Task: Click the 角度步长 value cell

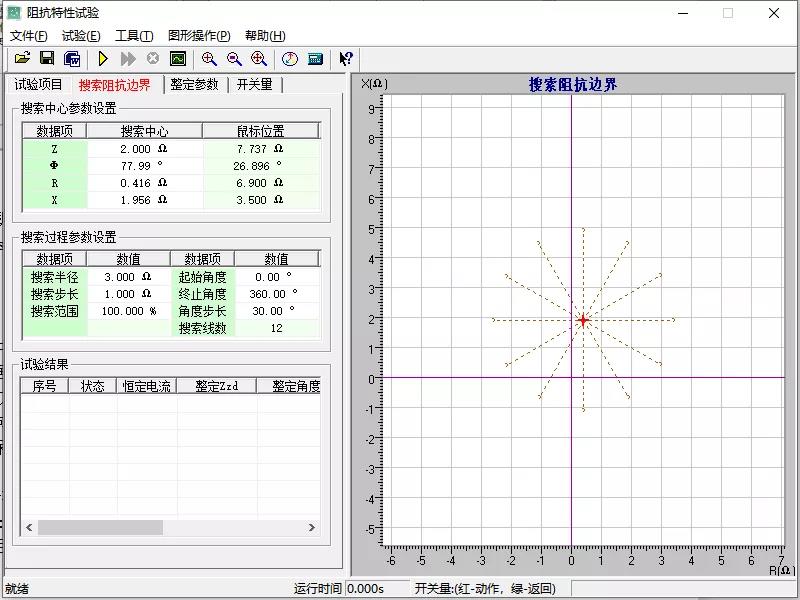Action: (276, 311)
